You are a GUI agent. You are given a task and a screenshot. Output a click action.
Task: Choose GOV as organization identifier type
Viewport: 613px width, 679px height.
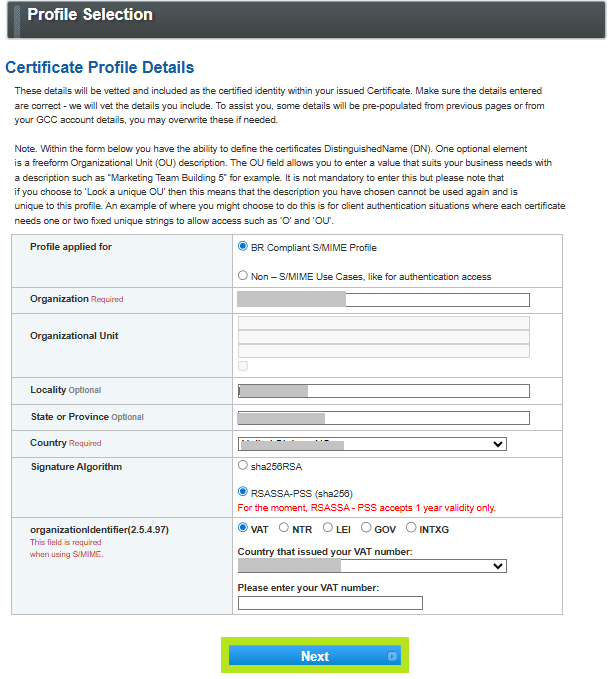click(366, 528)
